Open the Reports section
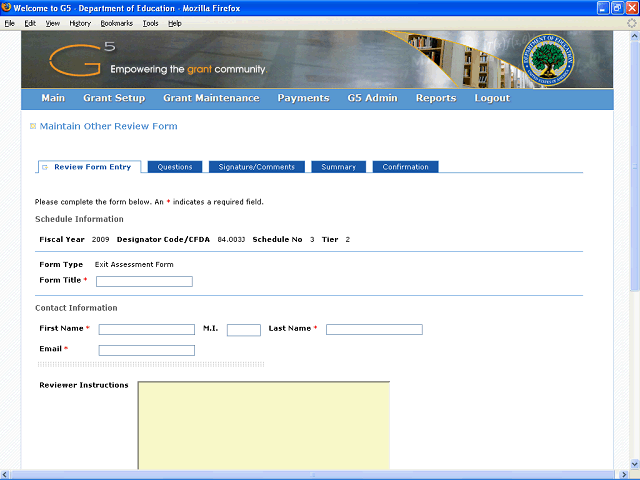 [x=436, y=98]
